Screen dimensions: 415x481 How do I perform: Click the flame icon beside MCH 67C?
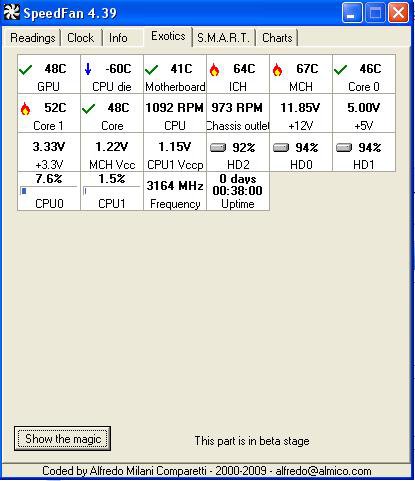(x=277, y=70)
